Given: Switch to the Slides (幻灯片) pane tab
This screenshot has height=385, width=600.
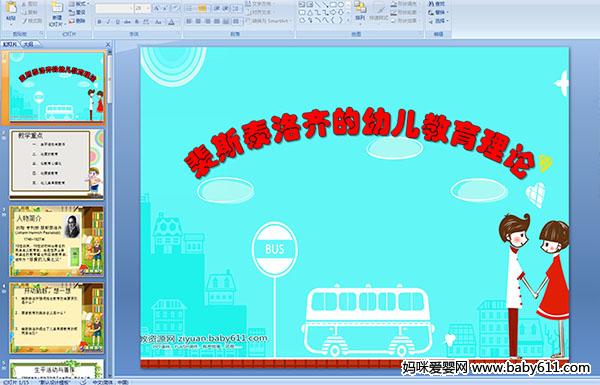Looking at the screenshot, I should click(x=10, y=44).
